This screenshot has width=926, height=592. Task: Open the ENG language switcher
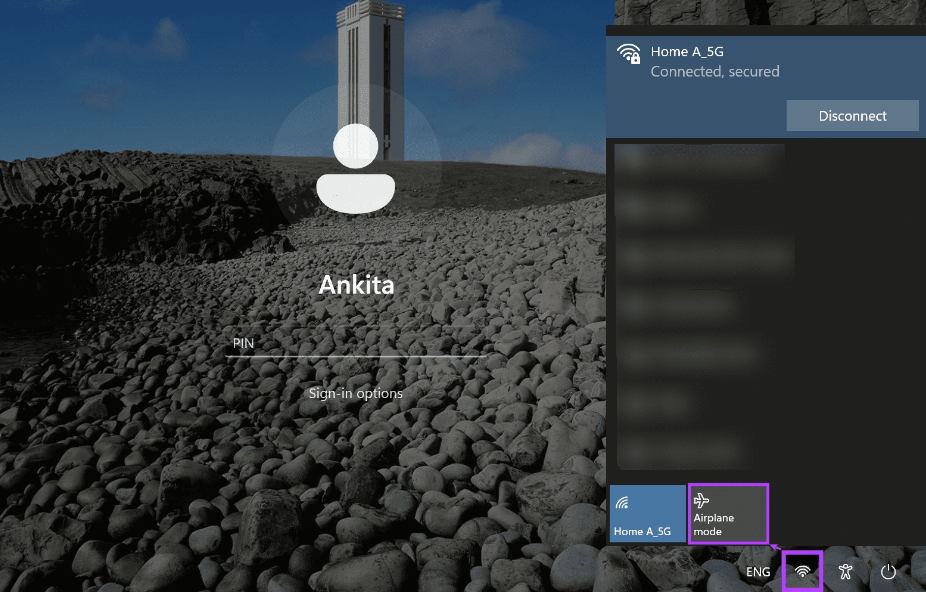coord(757,571)
